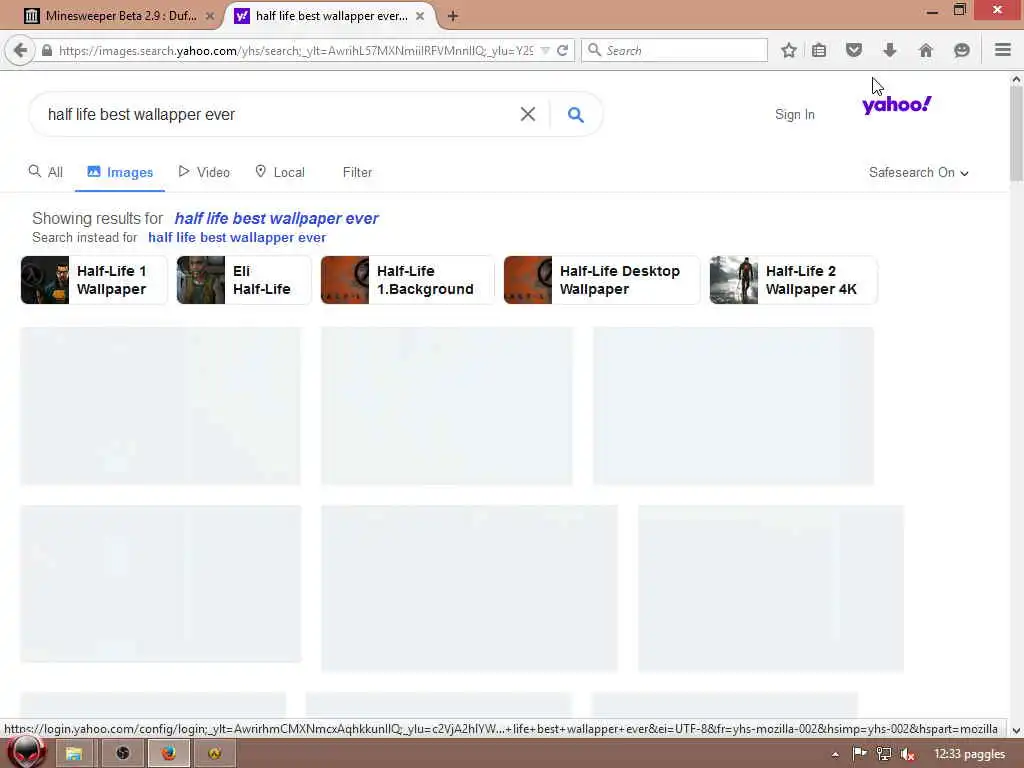Click the Sign In link
The width and height of the screenshot is (1024, 768).
coord(795,115)
